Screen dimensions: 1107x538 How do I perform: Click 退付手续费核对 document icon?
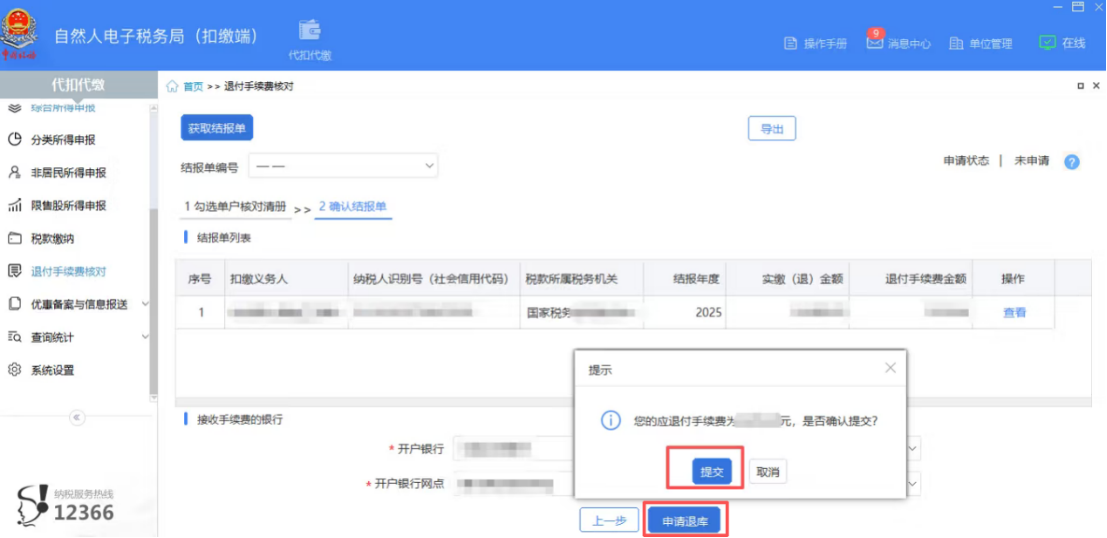pyautogui.click(x=14, y=271)
